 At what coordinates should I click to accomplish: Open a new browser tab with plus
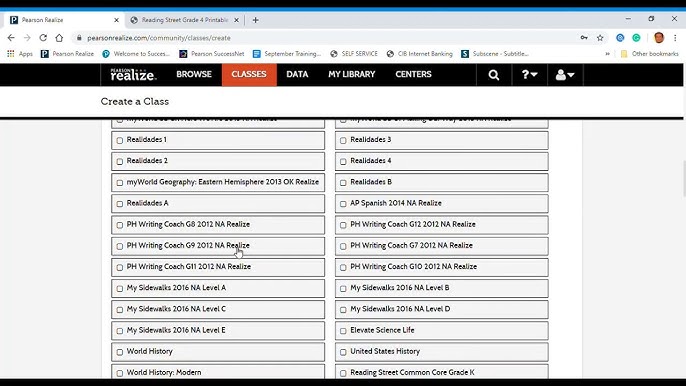pyautogui.click(x=256, y=20)
